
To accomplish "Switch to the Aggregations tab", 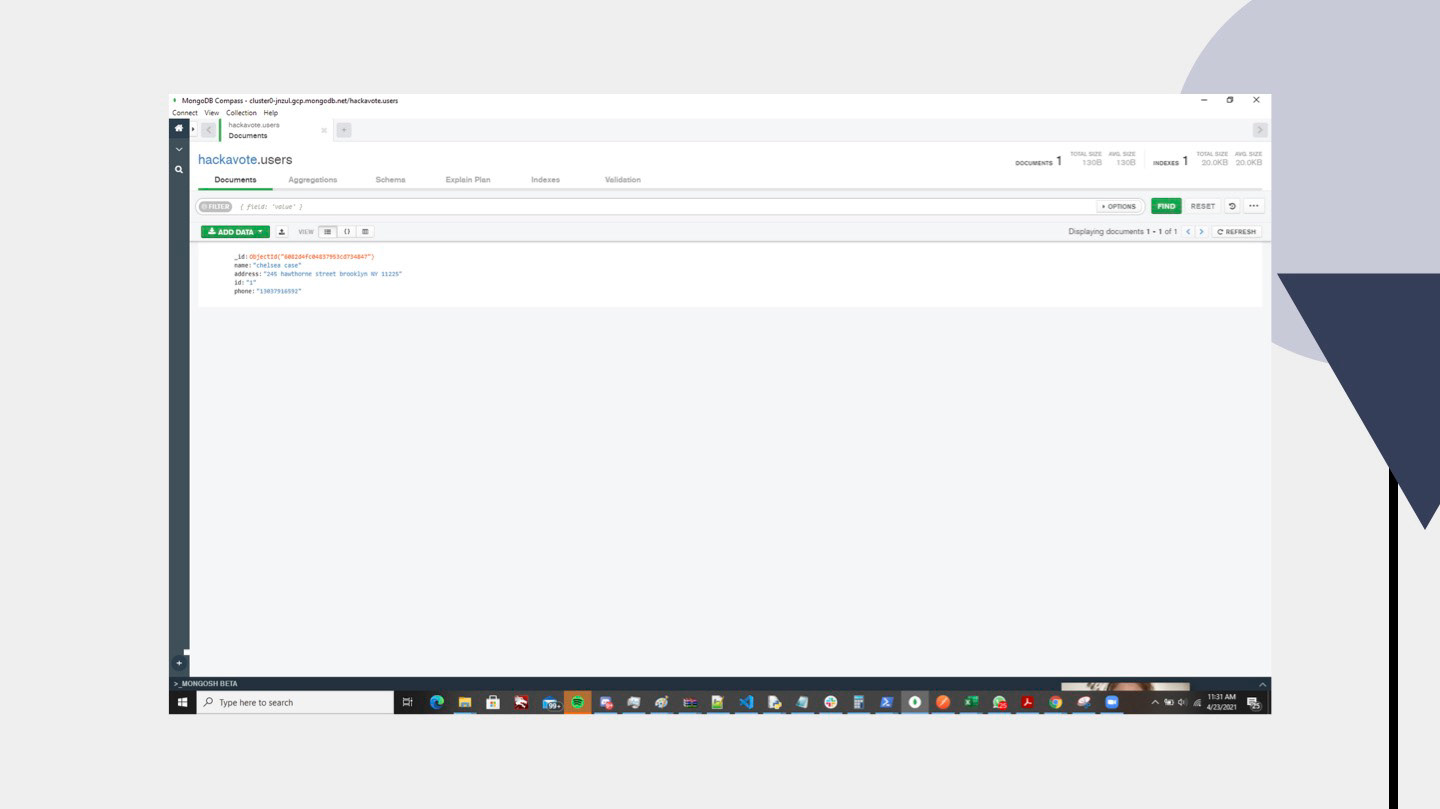I will tap(313, 180).
